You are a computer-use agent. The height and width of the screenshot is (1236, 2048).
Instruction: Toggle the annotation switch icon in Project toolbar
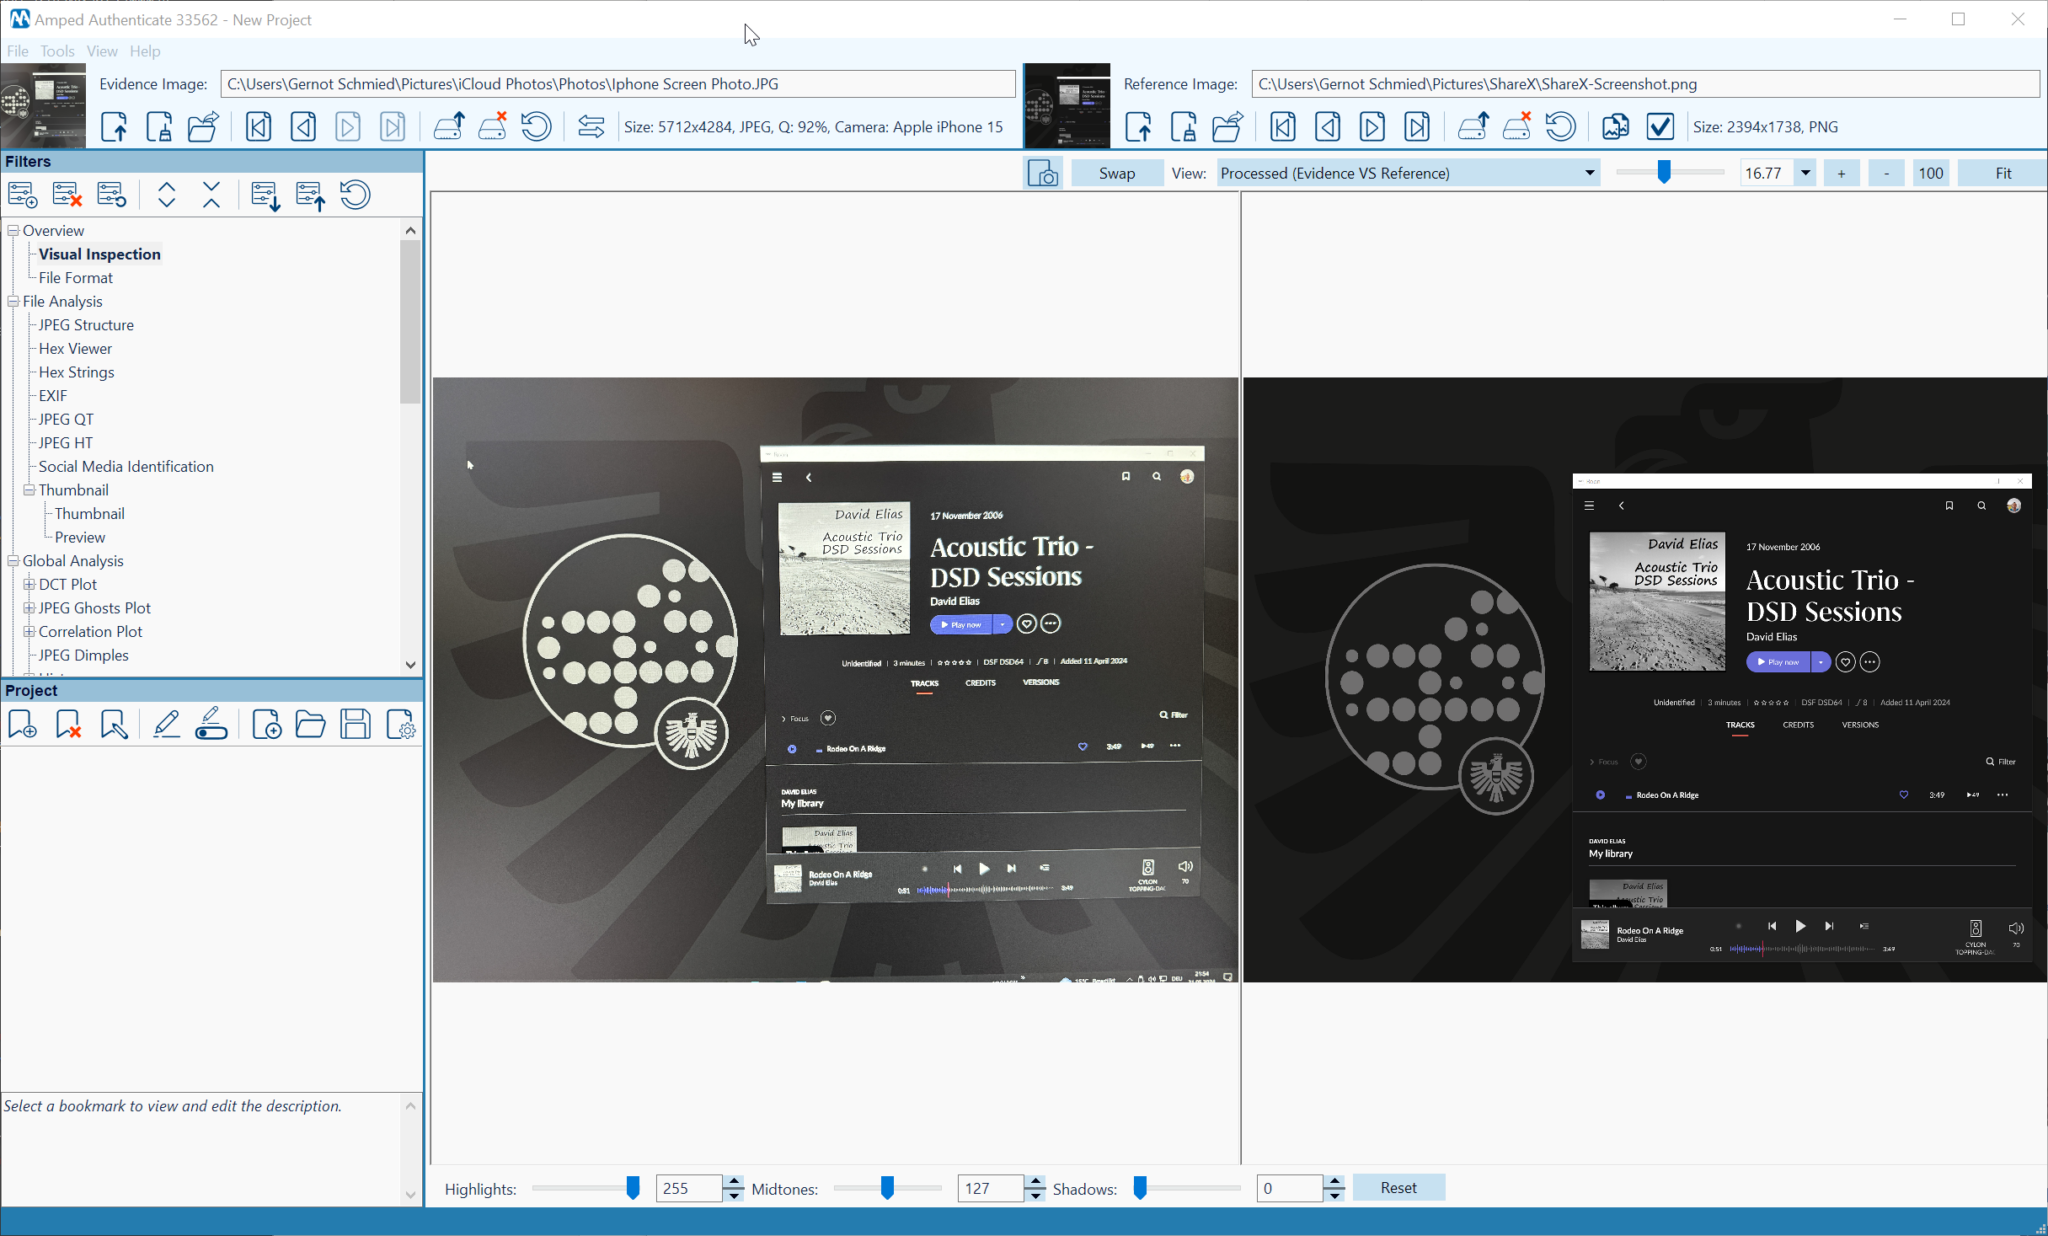coord(211,724)
